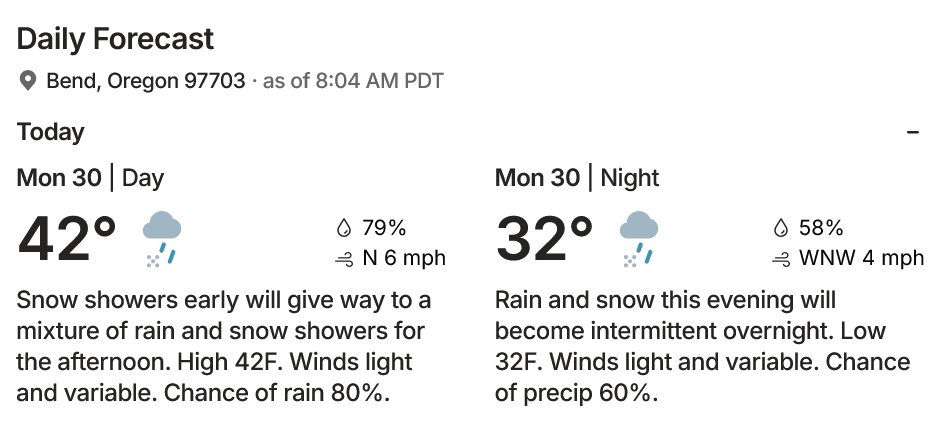Click the N 6 mph wind reading
Image resolution: width=948 pixels, height=426 pixels.
coord(403,259)
